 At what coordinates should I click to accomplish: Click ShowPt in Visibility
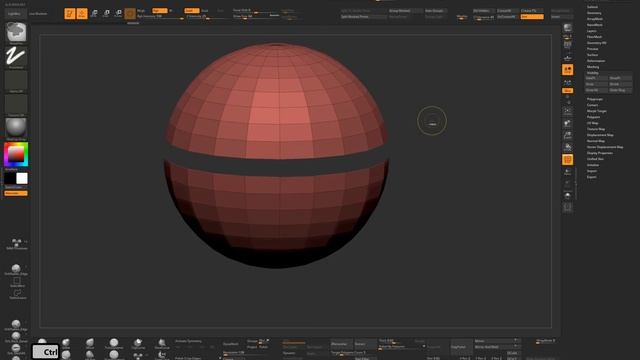(x=620, y=78)
